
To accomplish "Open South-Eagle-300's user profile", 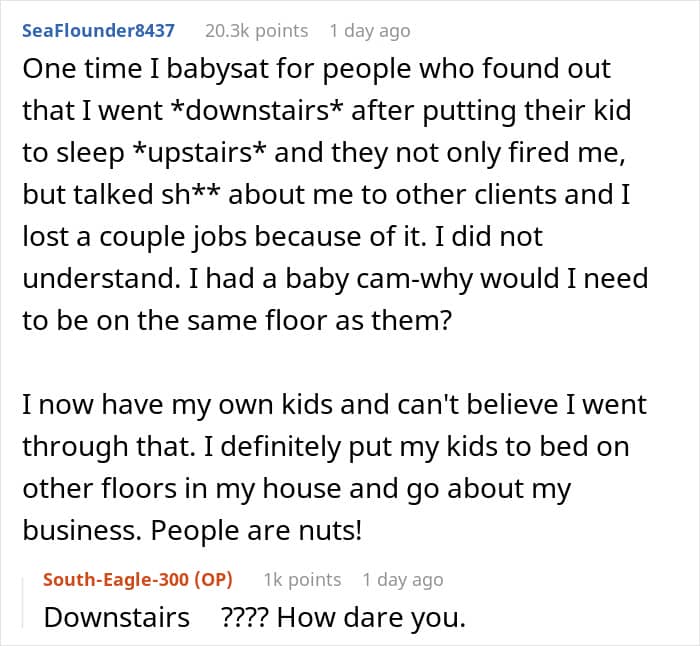I will [115, 579].
